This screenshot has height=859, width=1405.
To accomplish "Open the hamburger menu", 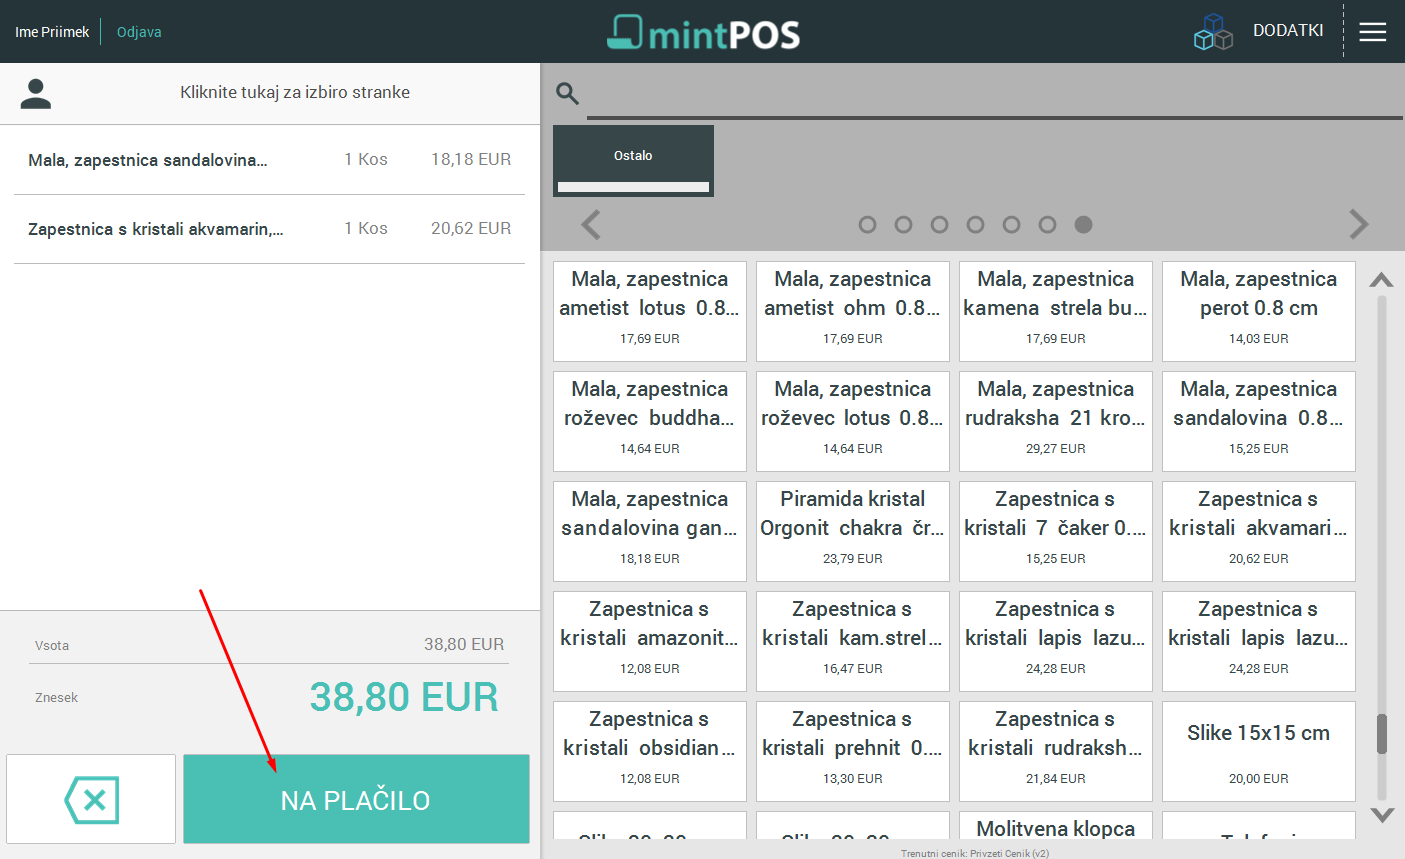I will 1373,32.
